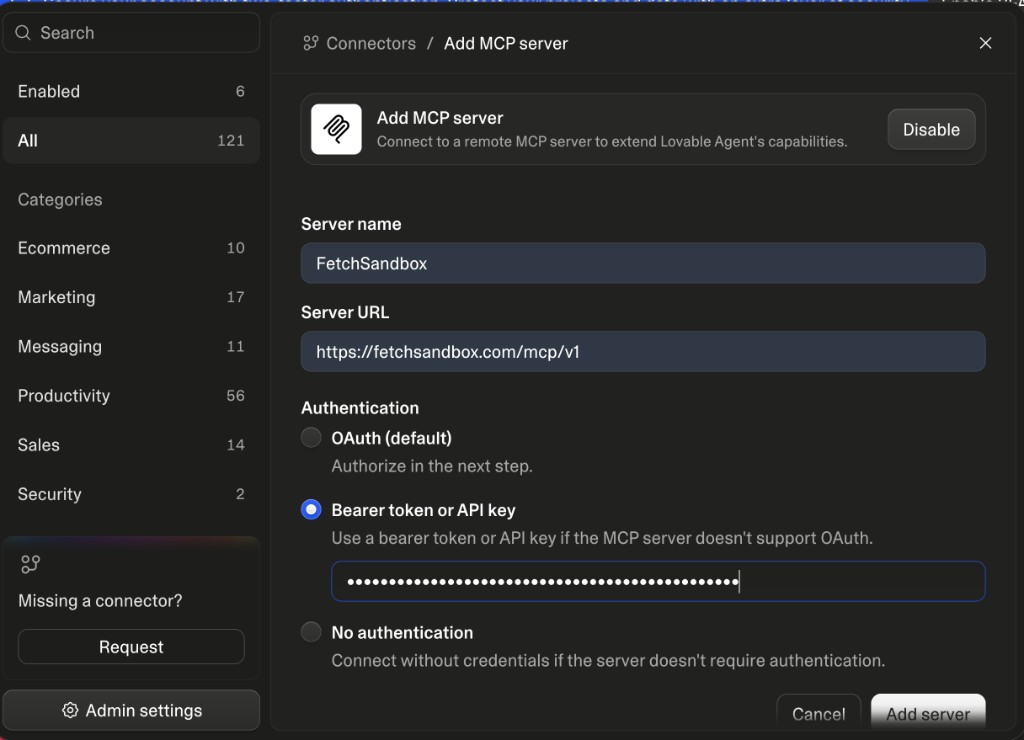Open Admin settings
Image resolution: width=1024 pixels, height=740 pixels.
pos(131,711)
